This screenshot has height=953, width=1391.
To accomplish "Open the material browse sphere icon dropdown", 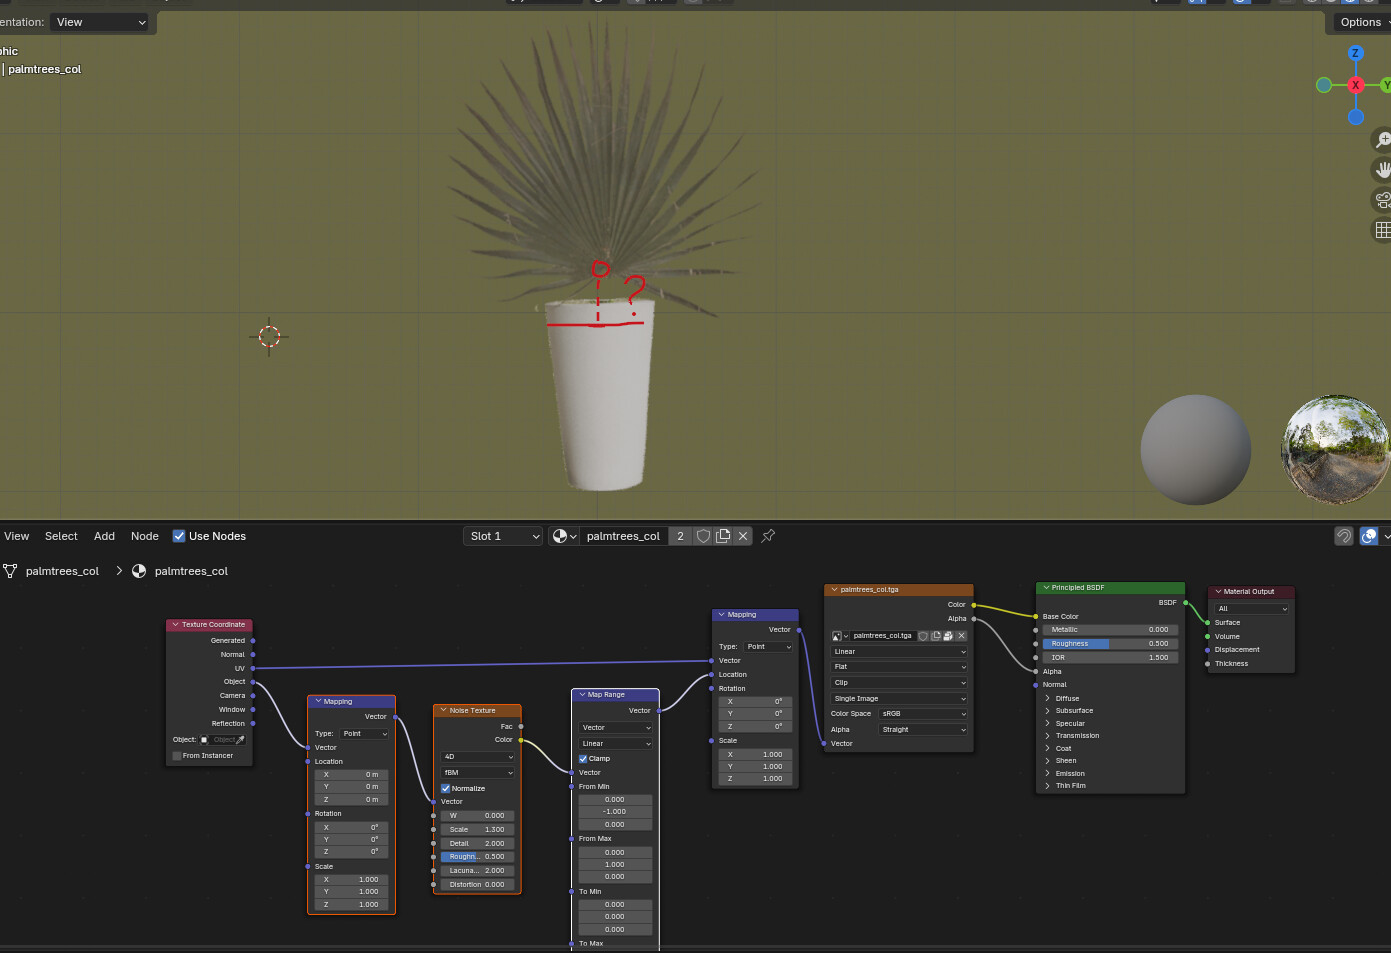I will pos(564,536).
